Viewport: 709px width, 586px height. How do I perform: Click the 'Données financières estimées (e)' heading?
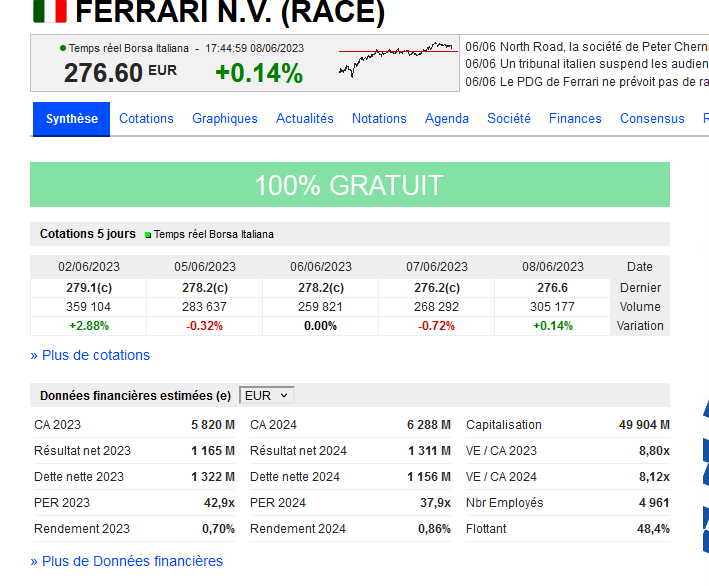pos(135,396)
